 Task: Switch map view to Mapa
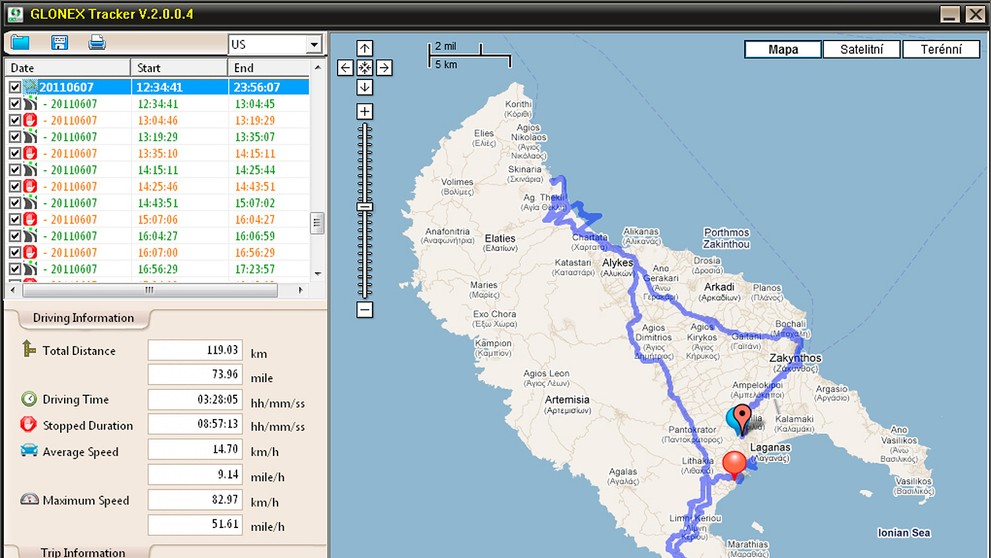pyautogui.click(x=783, y=49)
